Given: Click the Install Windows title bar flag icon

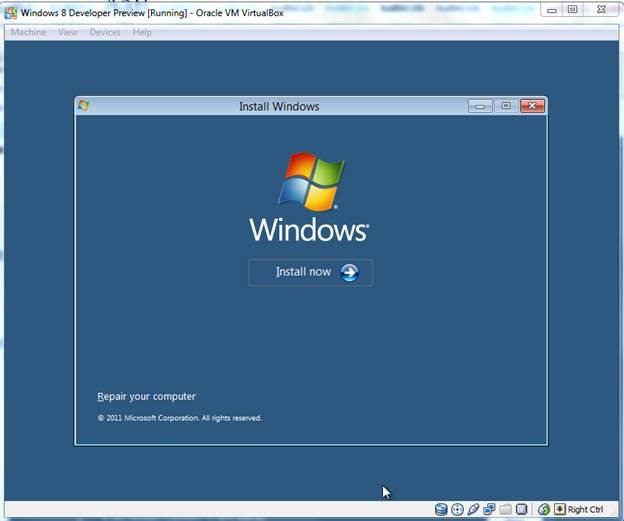Looking at the screenshot, I should point(84,106).
